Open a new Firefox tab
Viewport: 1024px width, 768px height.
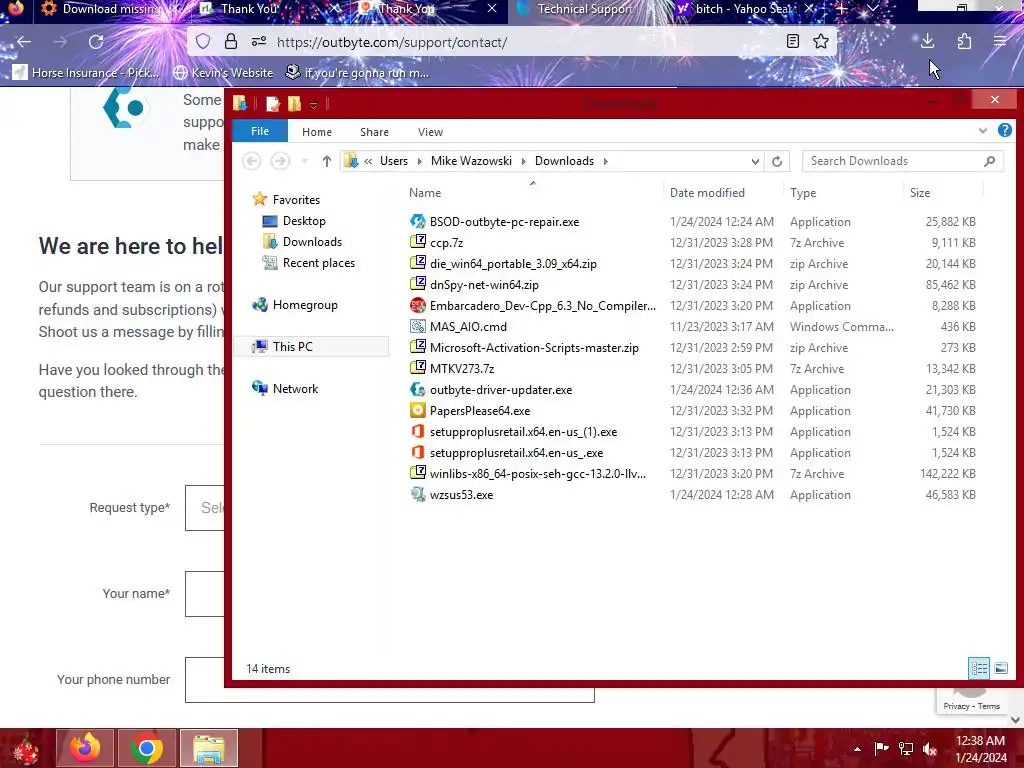tap(841, 9)
